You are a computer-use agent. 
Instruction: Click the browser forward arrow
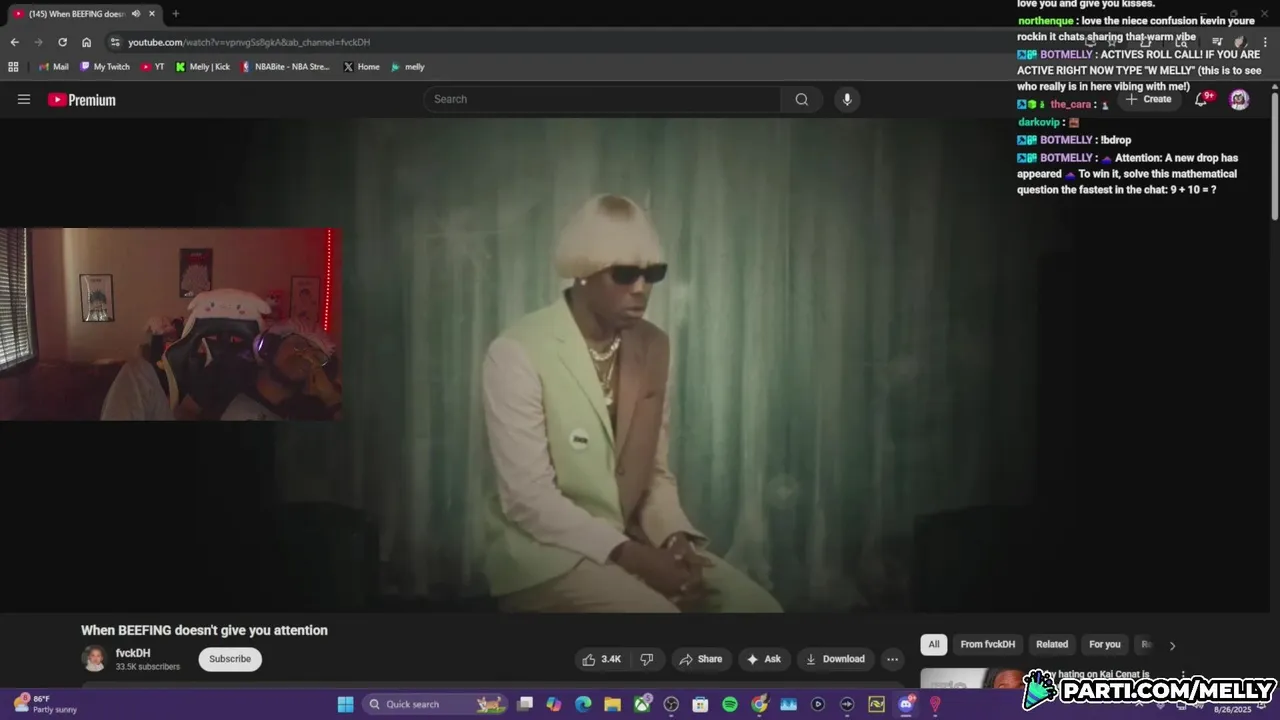click(38, 42)
